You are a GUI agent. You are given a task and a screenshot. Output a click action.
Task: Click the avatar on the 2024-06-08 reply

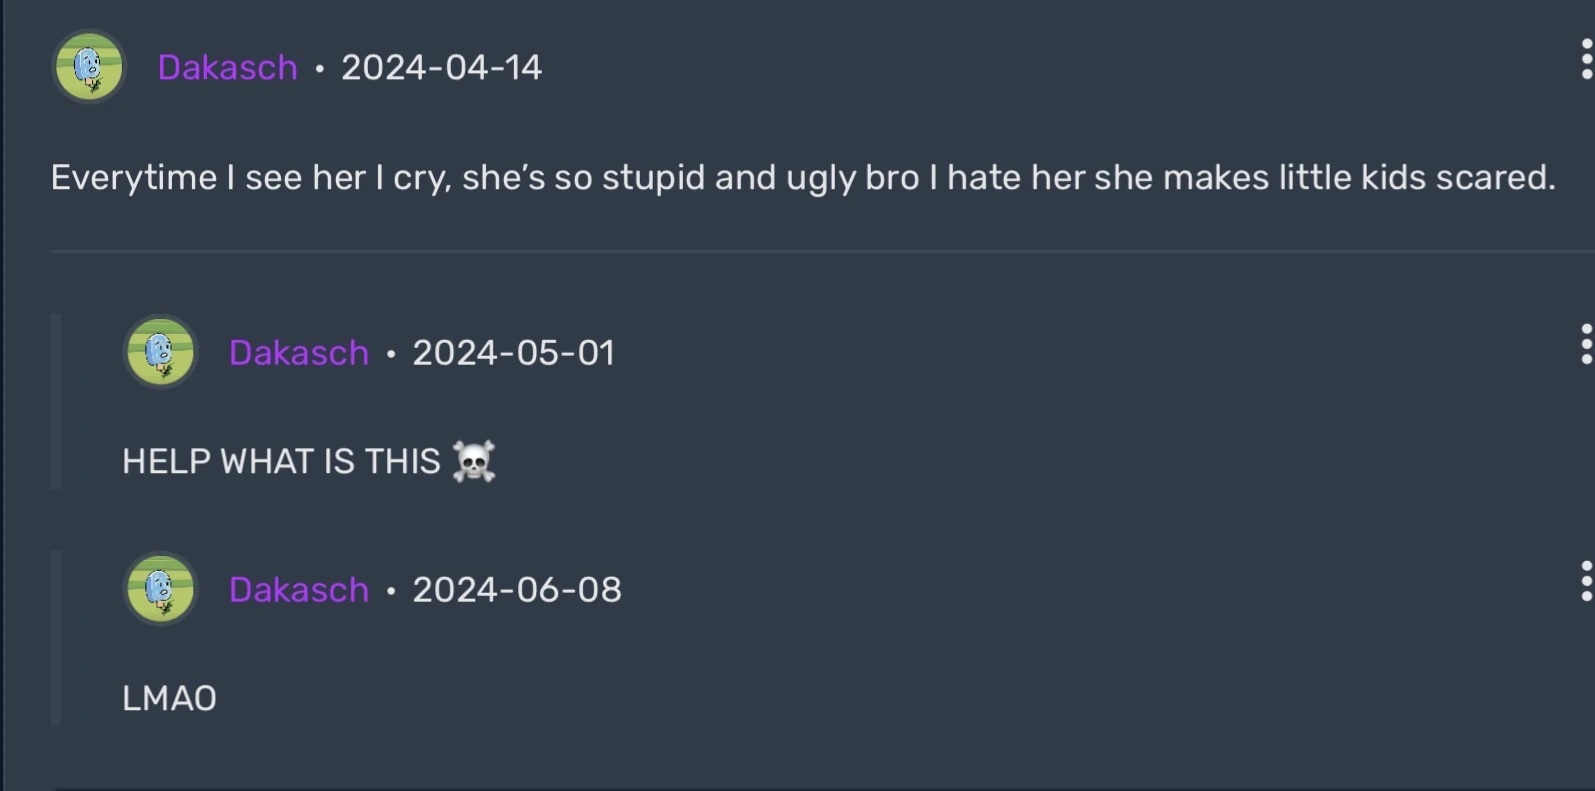160,589
